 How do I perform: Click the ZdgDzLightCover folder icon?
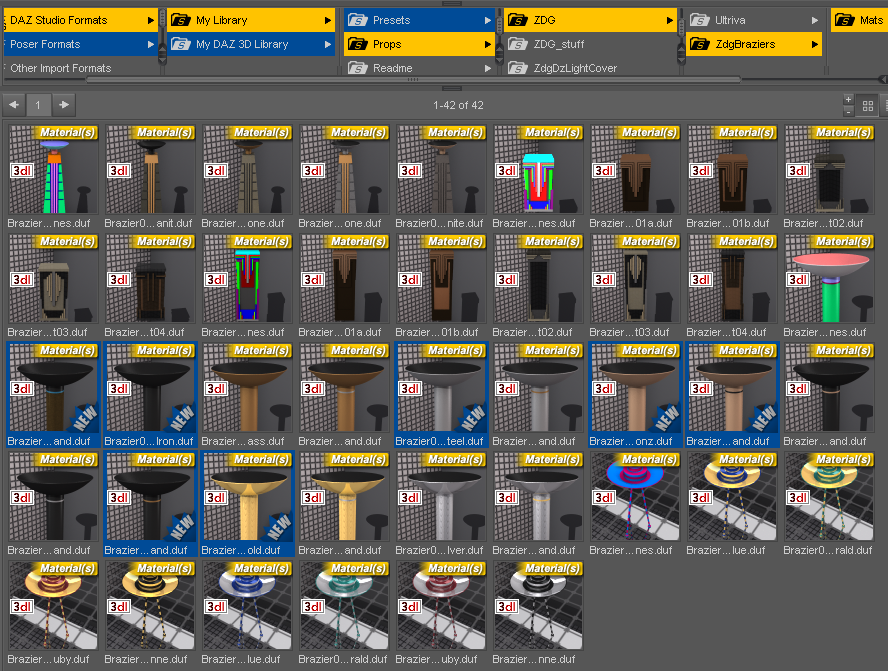pyautogui.click(x=518, y=68)
